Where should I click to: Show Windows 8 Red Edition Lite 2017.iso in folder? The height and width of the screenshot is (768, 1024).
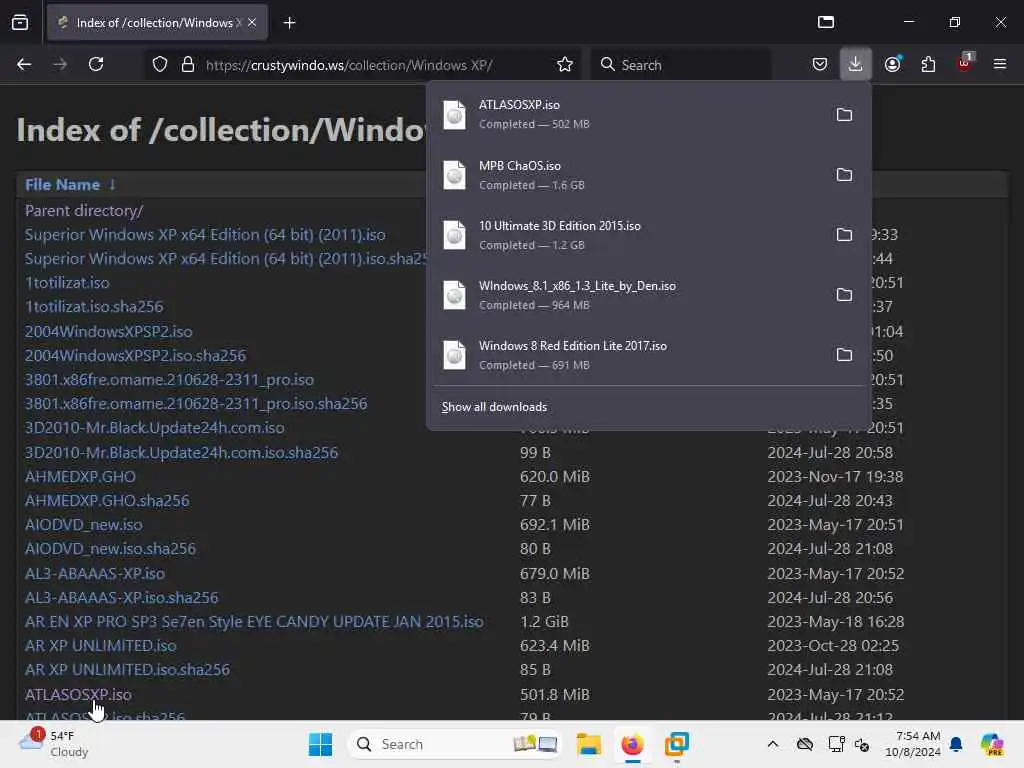click(844, 355)
